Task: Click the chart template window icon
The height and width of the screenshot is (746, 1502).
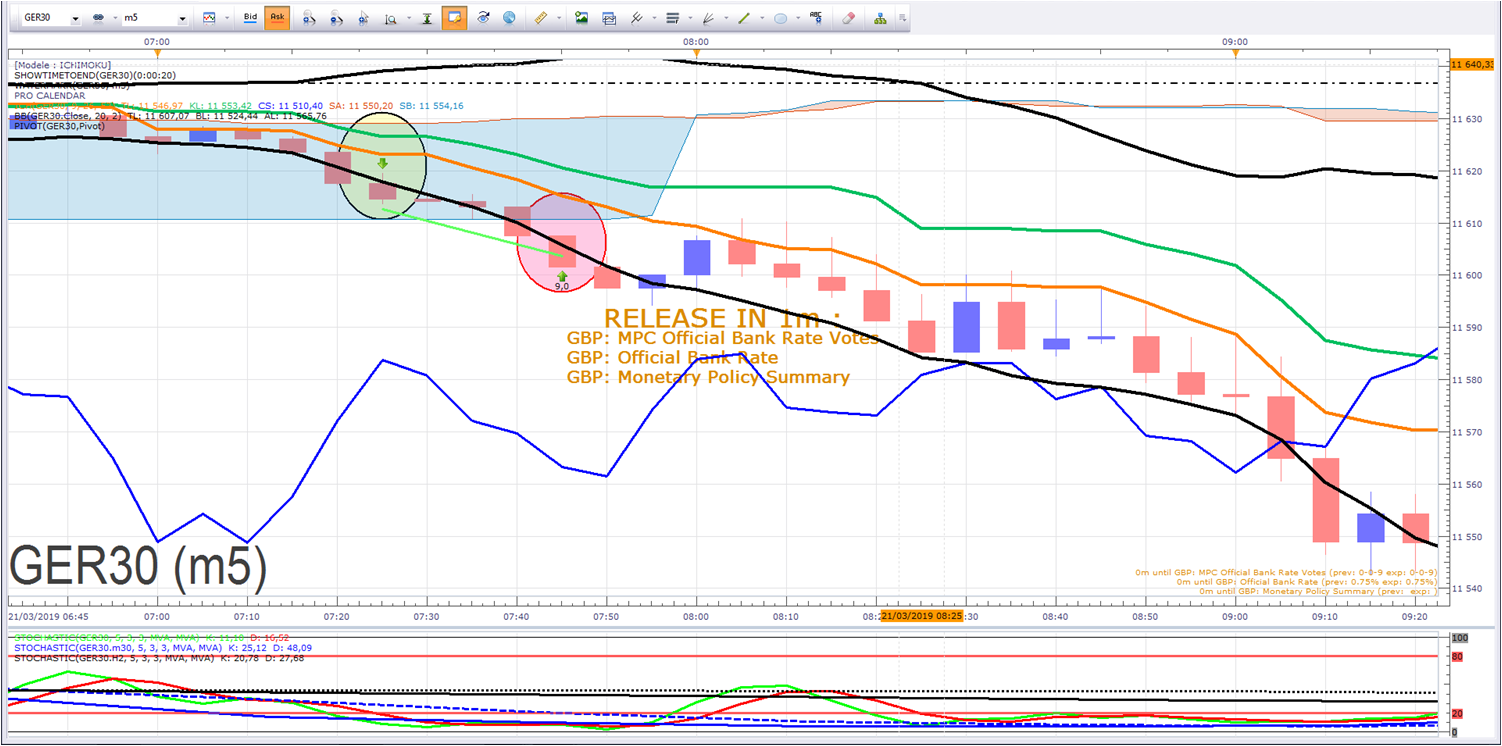Action: pyautogui.click(x=609, y=18)
